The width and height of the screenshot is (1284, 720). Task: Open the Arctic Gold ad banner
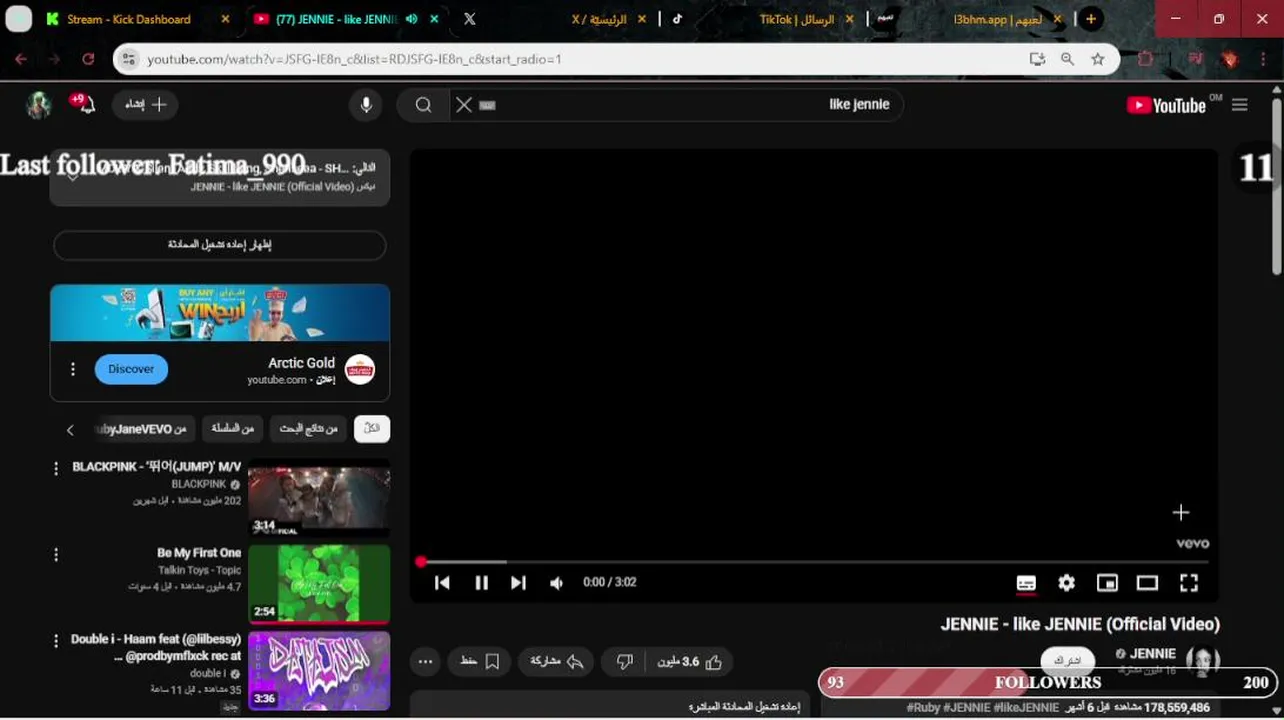[220, 313]
